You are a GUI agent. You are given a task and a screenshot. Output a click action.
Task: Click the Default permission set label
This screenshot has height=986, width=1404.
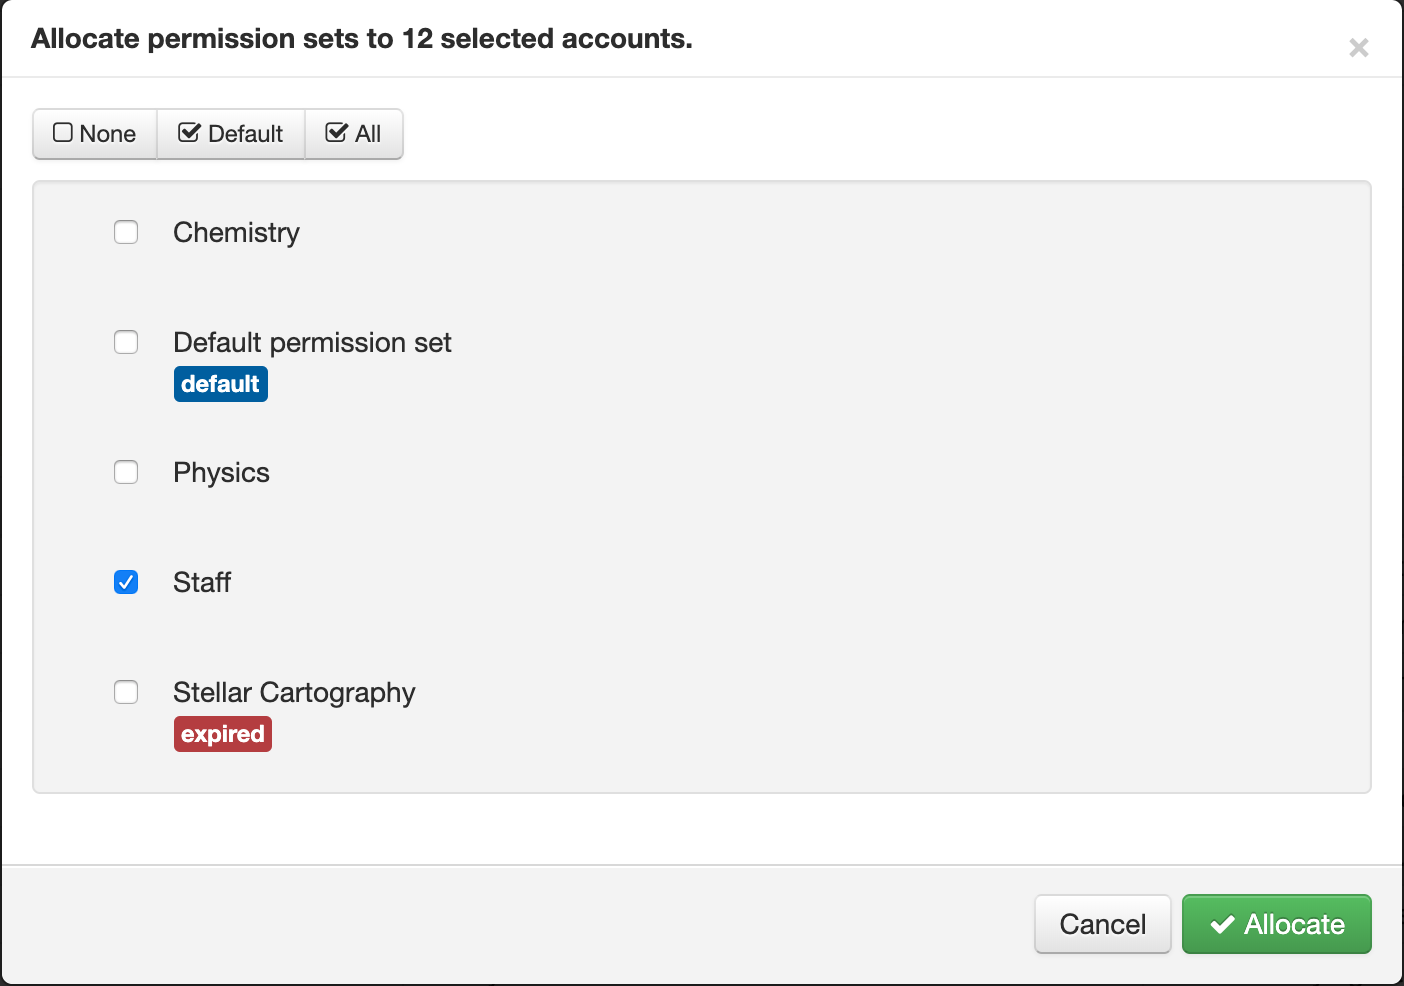coord(312,343)
